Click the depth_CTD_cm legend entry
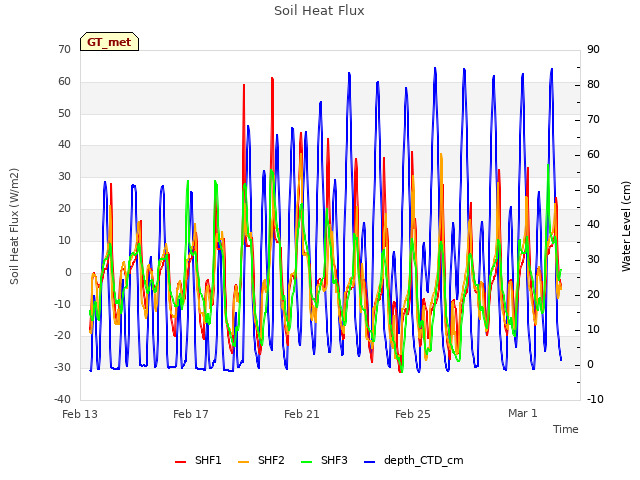 tap(413, 461)
